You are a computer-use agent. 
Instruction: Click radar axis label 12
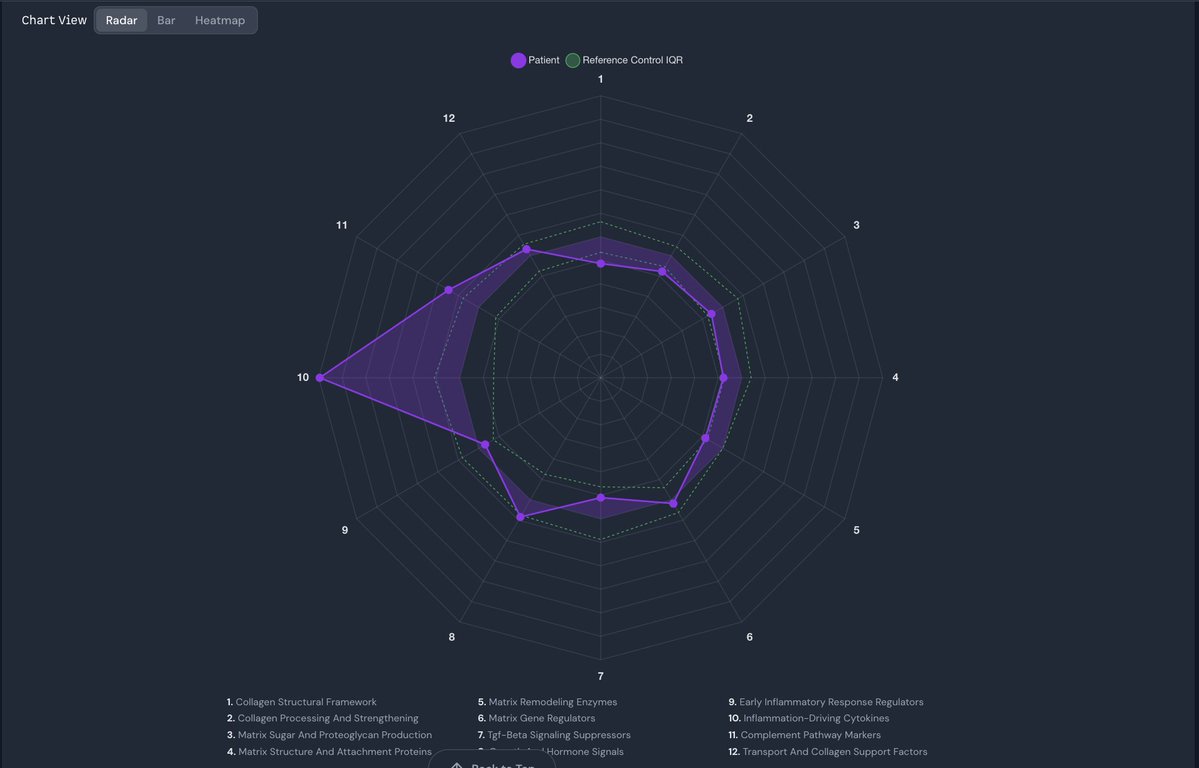click(x=449, y=119)
